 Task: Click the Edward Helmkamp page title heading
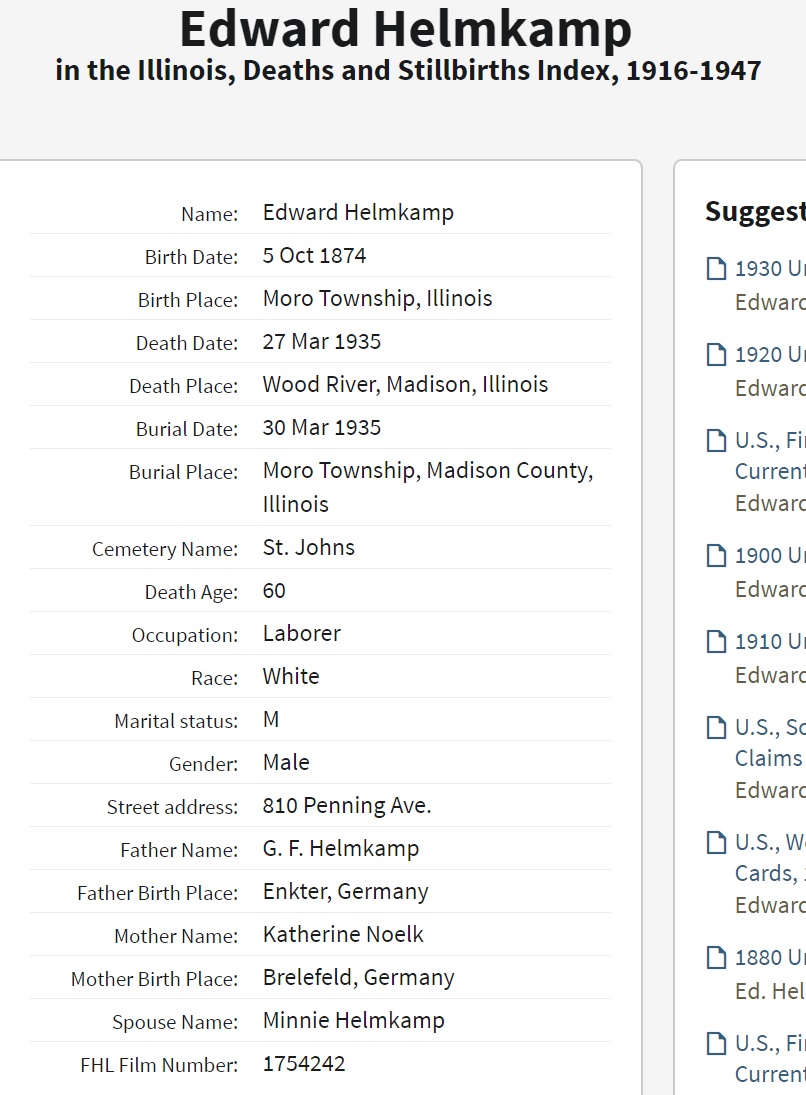coord(405,30)
